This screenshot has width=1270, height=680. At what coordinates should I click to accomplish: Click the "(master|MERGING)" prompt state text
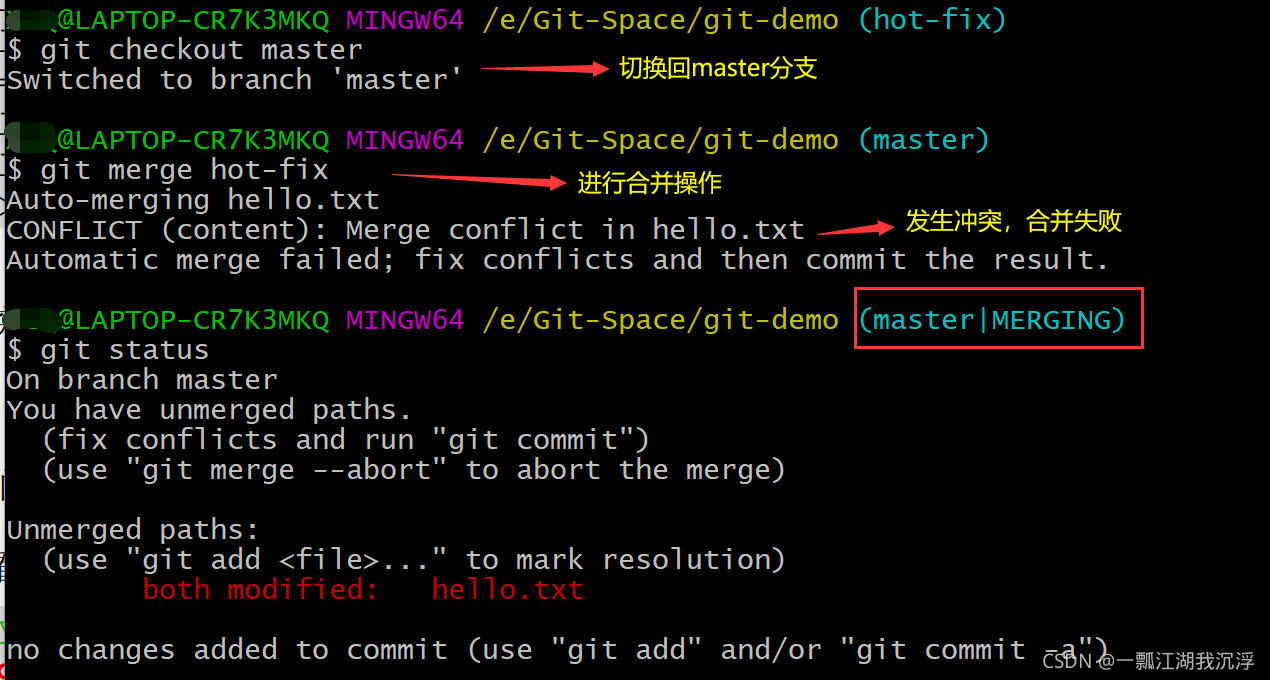coord(992,320)
